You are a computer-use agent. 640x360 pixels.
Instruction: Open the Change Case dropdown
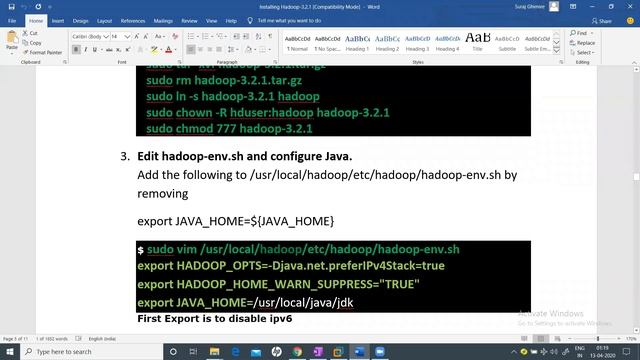pyautogui.click(x=160, y=37)
